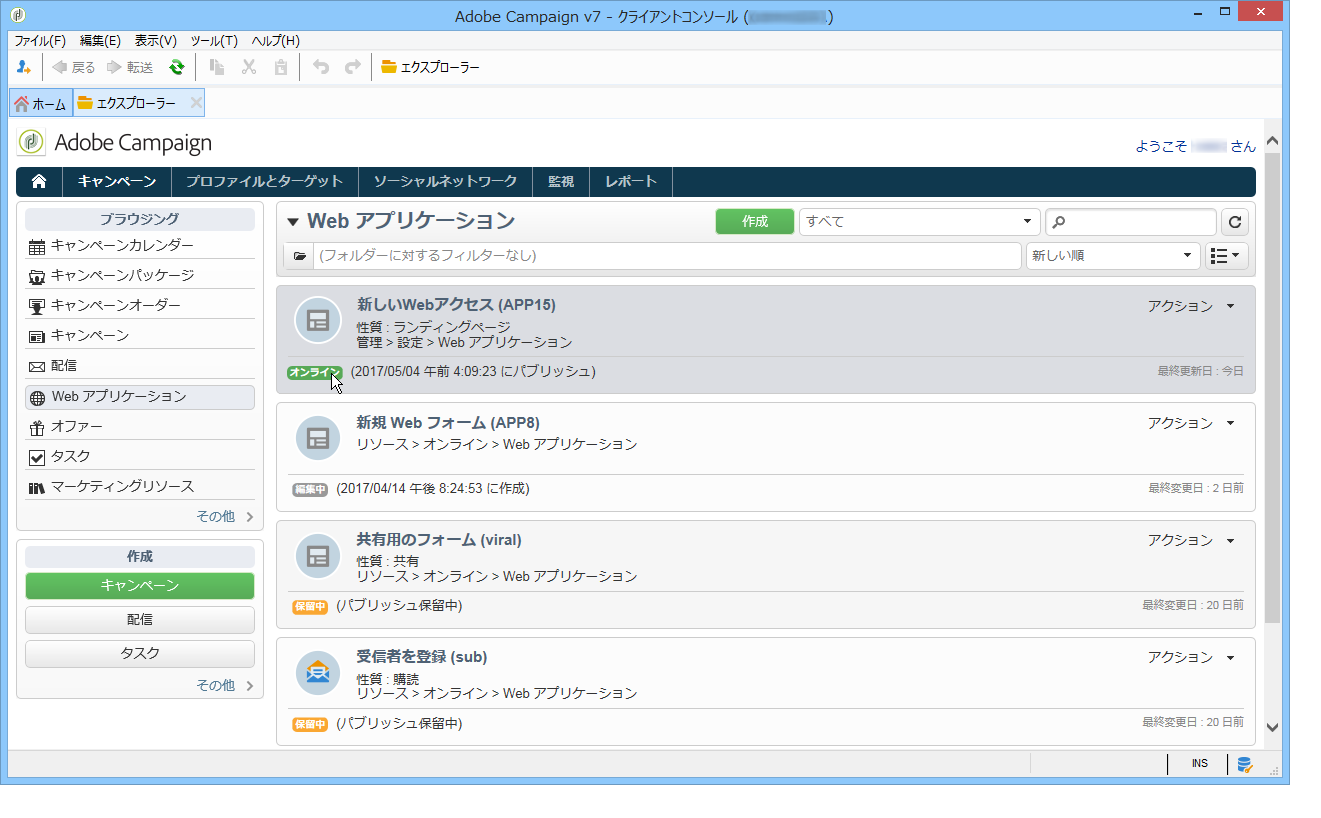Open the ファイル(F) menu

coord(40,41)
